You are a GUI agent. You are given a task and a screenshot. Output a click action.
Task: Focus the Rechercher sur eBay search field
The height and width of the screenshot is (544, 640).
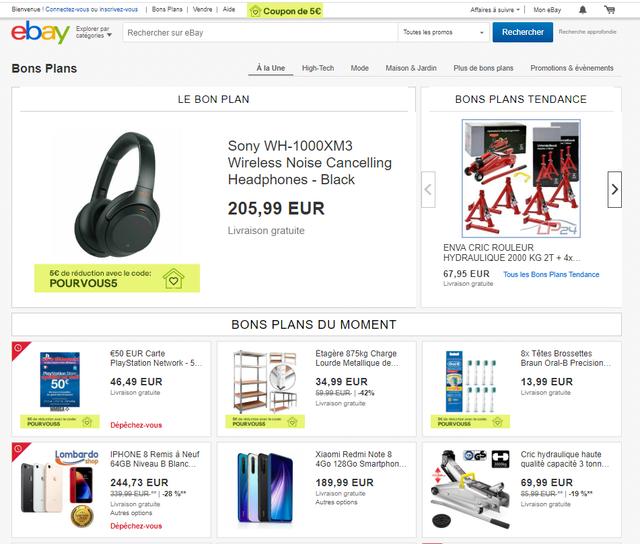260,33
